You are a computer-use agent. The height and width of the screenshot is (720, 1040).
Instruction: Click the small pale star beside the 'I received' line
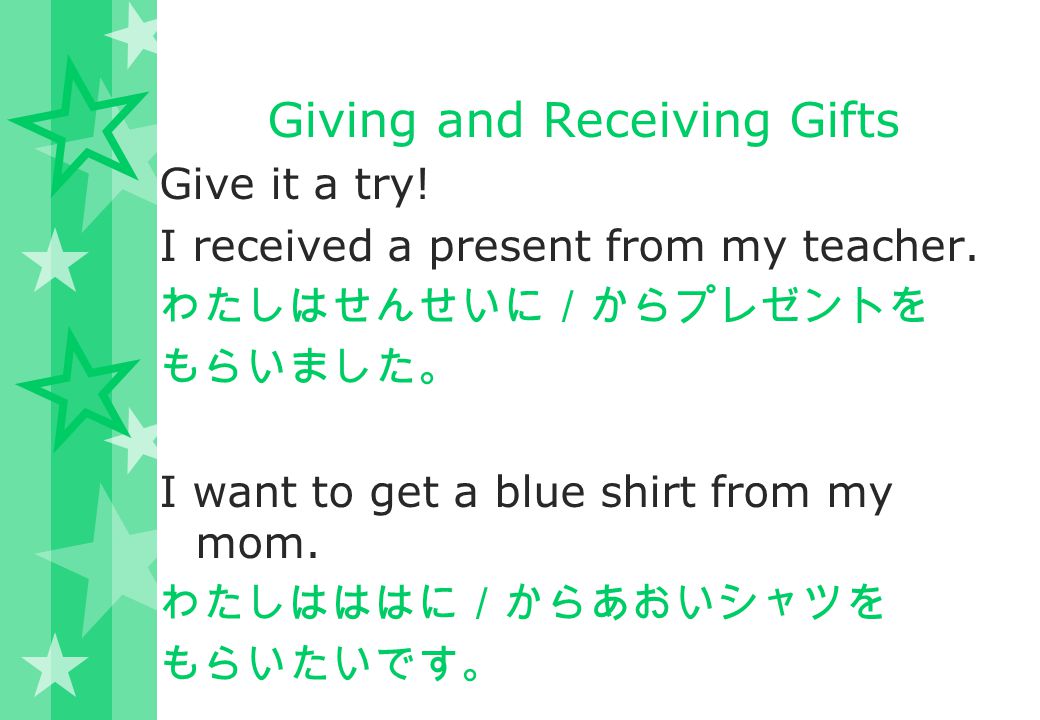(54, 261)
